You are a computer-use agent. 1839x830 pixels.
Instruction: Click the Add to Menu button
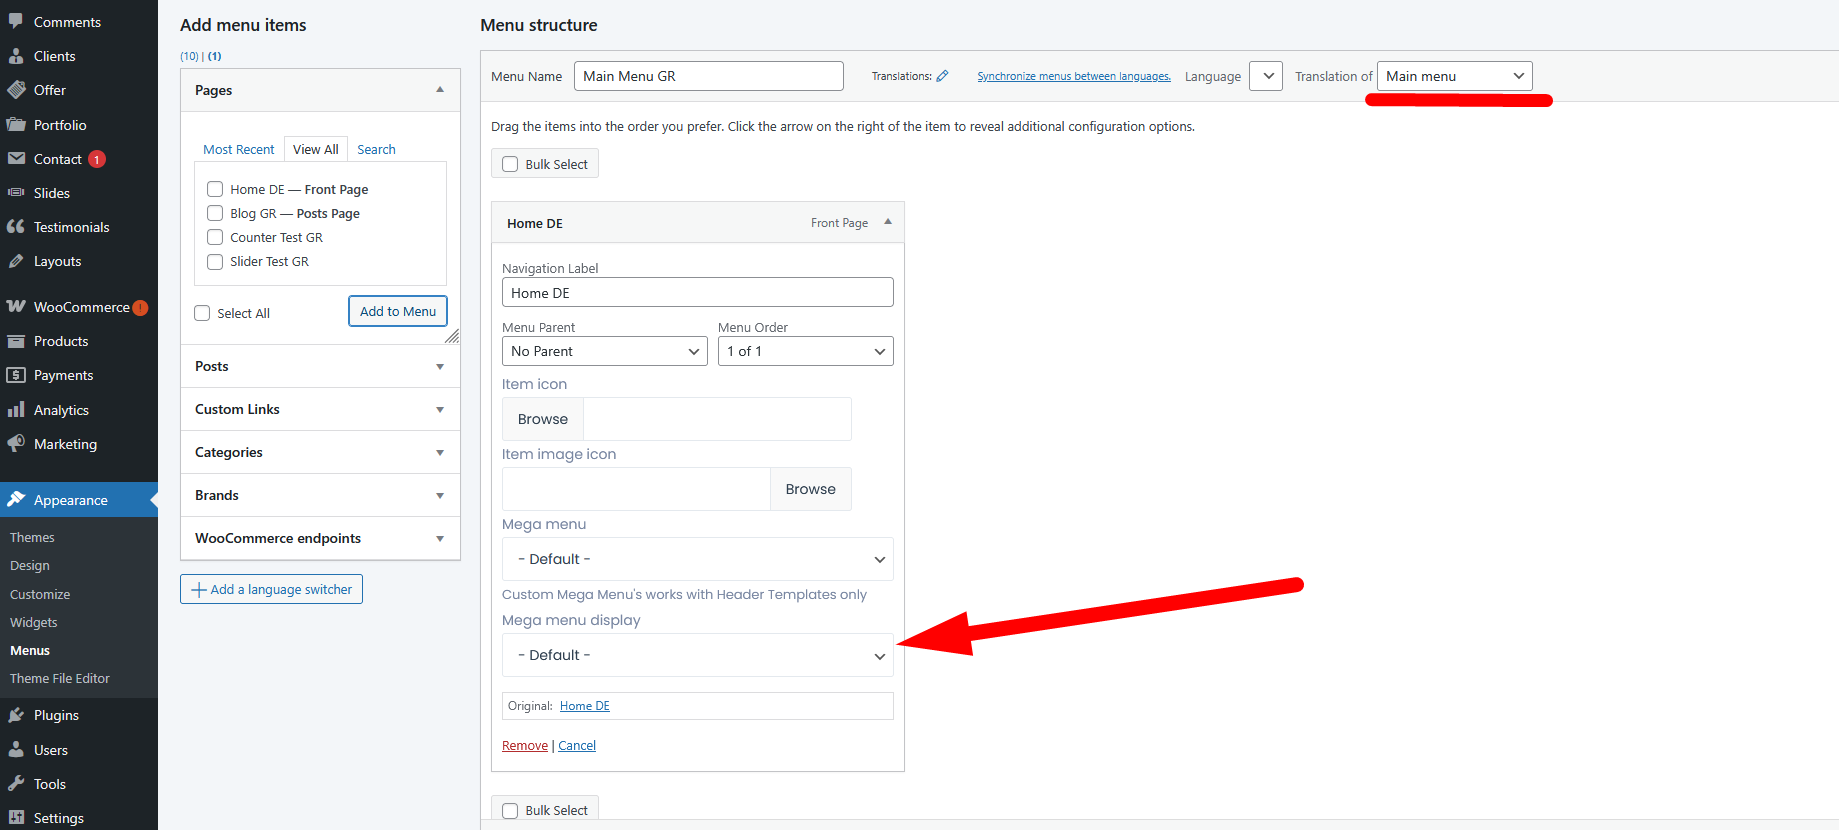coord(398,311)
